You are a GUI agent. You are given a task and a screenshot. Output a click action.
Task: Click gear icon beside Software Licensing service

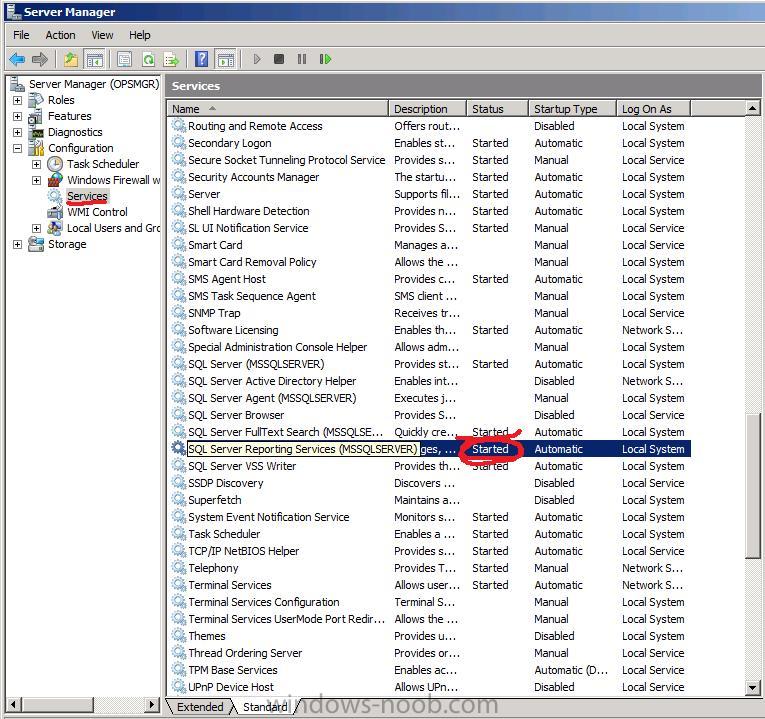coord(179,329)
